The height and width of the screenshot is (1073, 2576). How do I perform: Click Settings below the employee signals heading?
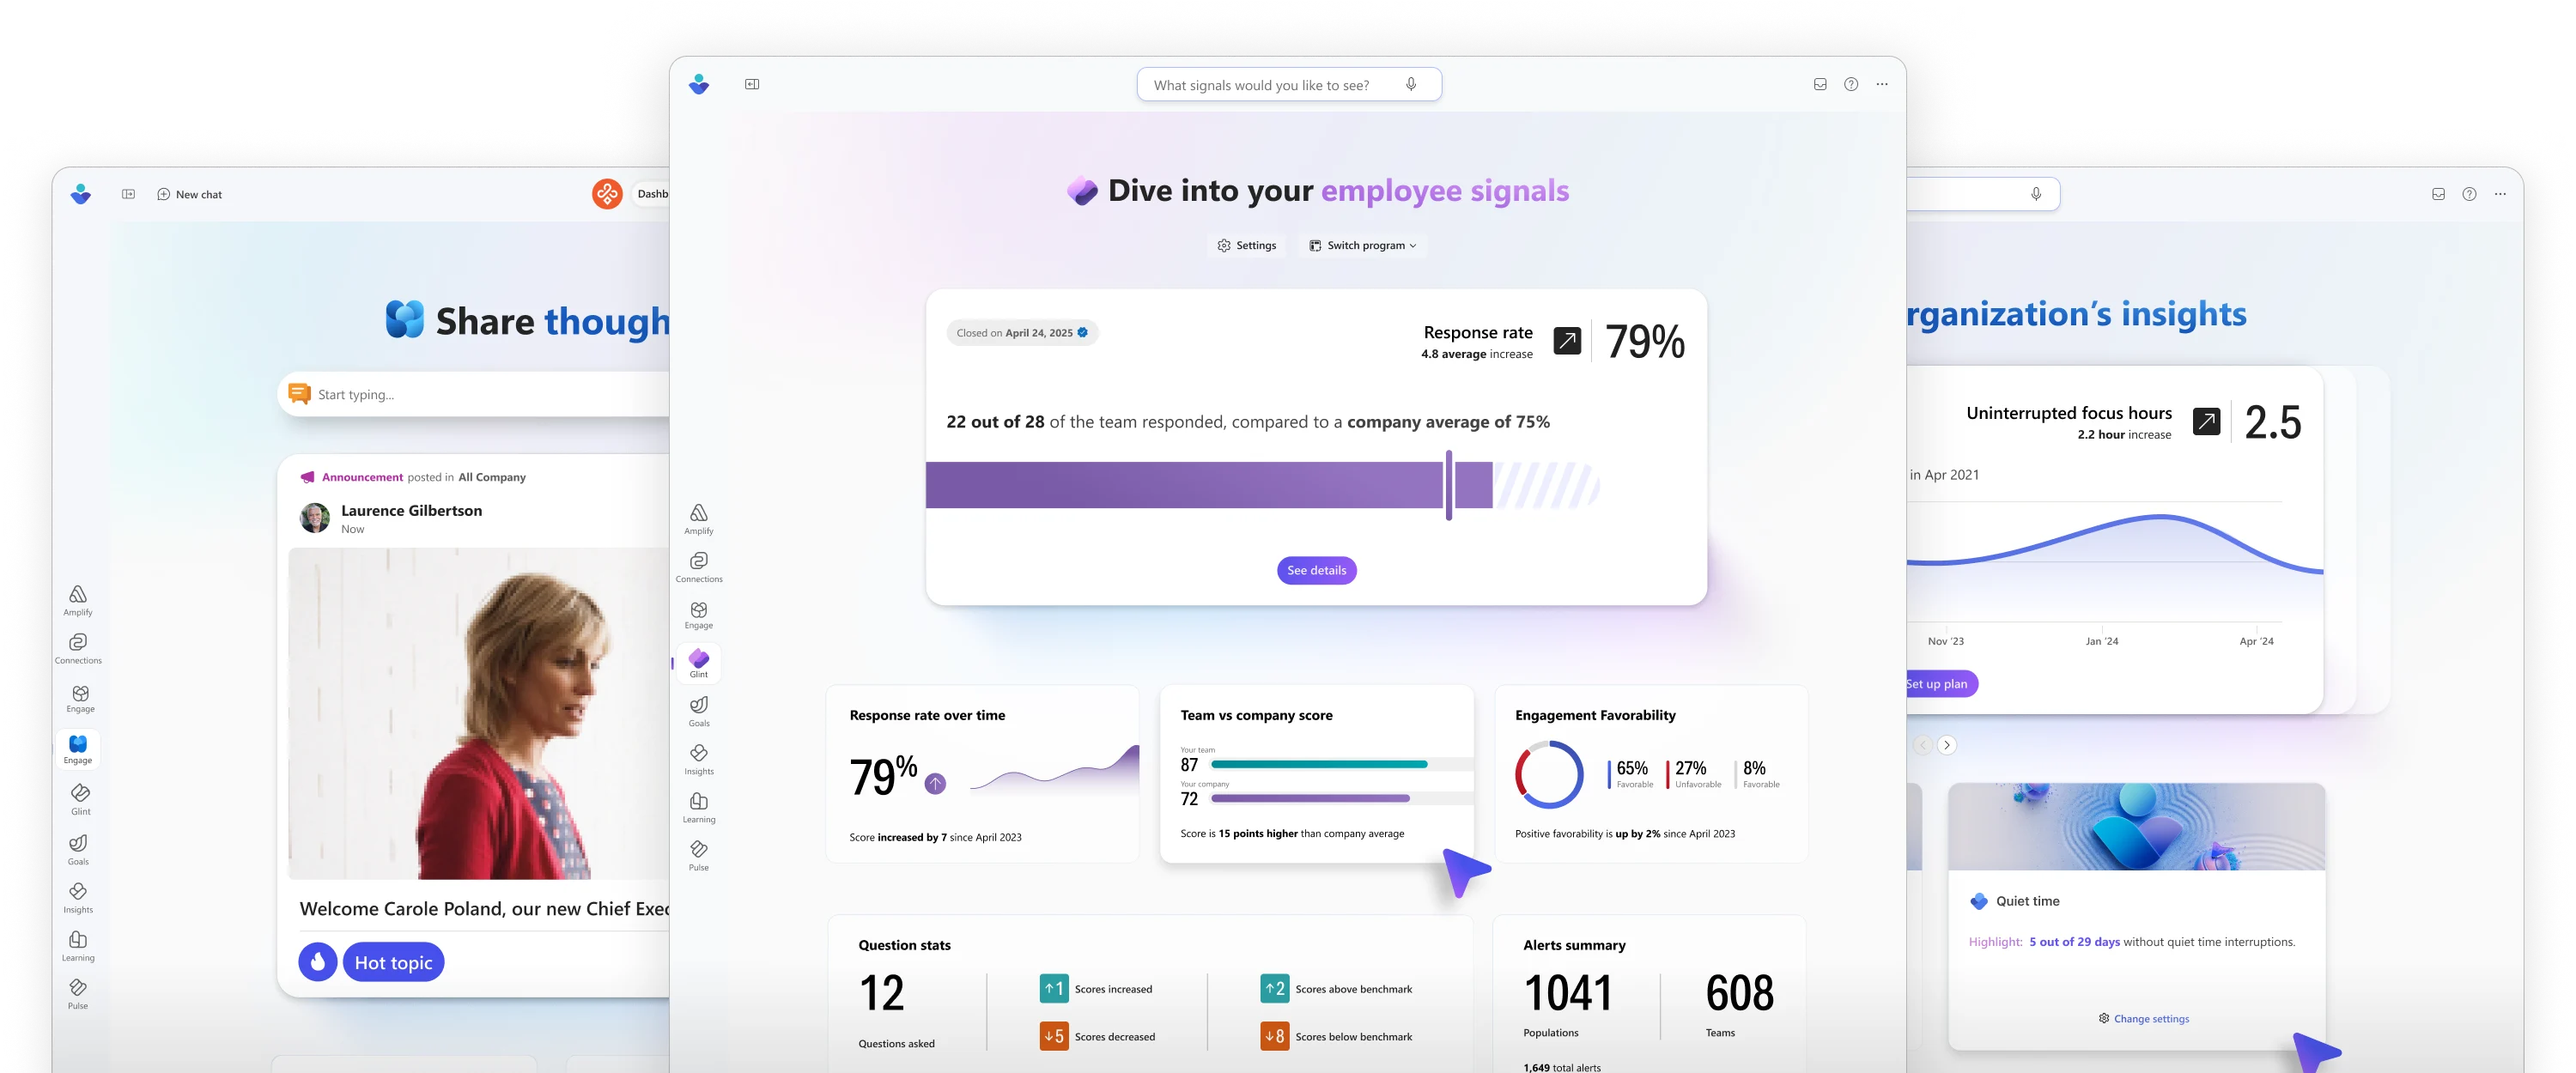coord(1246,245)
